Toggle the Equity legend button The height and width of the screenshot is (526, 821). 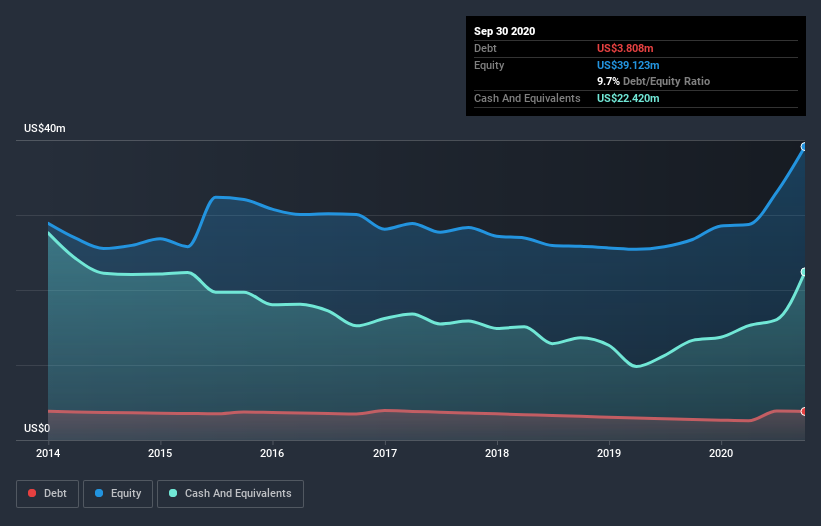coord(118,494)
